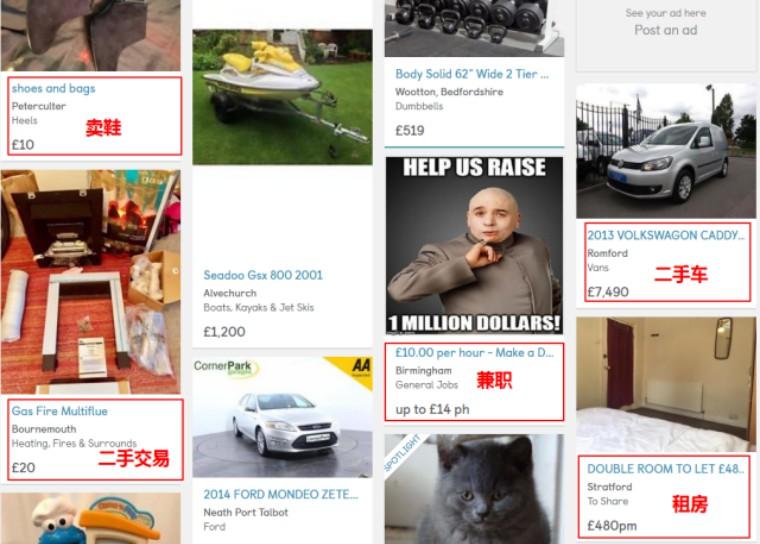Click the grey kitten photo
The image size is (760, 544).
coord(475,489)
